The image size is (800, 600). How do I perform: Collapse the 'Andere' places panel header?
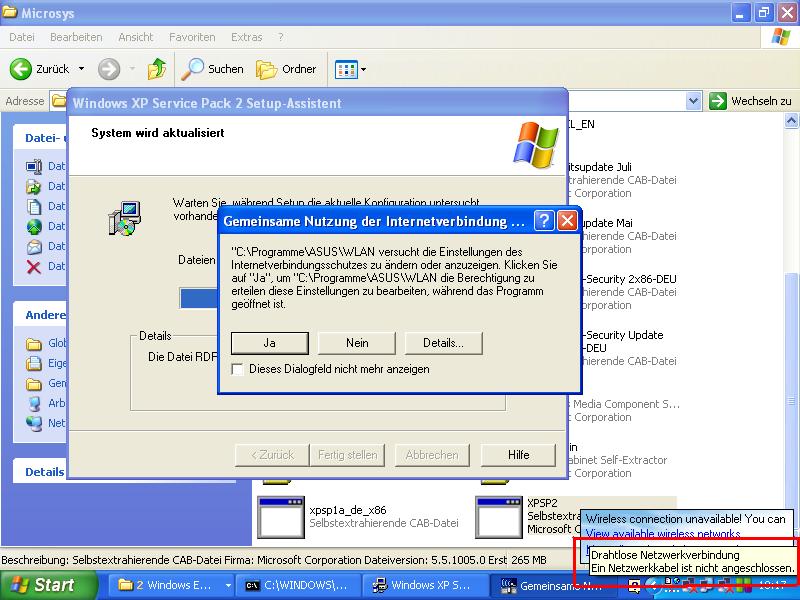(42, 315)
